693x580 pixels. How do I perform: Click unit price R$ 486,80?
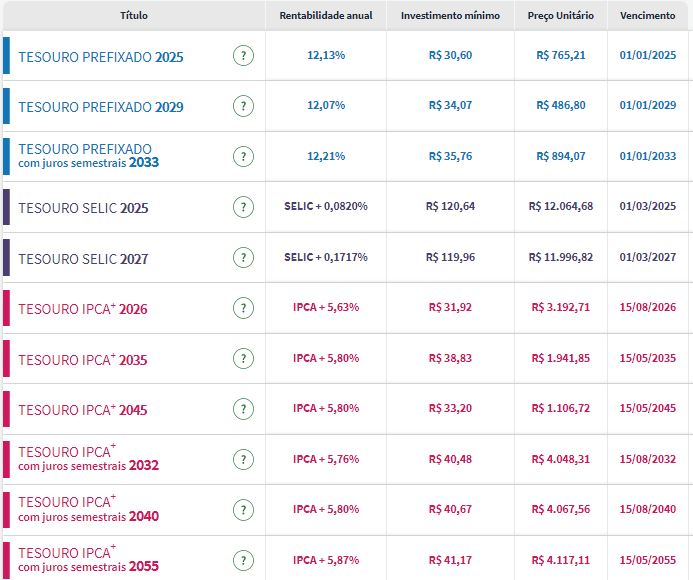click(x=561, y=105)
